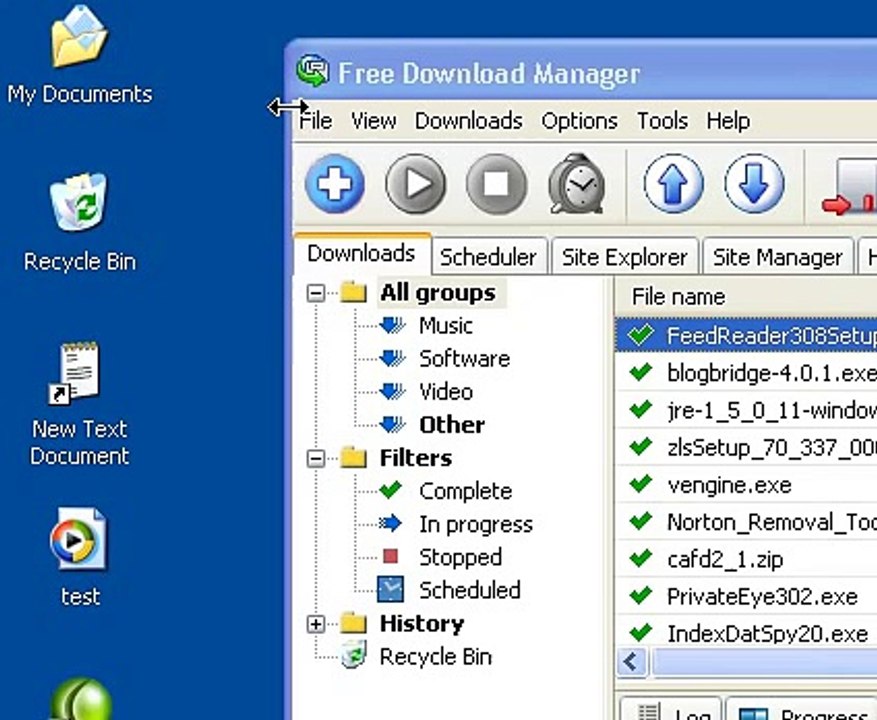
Task: Open My Documents desktop icon
Action: pos(79,36)
